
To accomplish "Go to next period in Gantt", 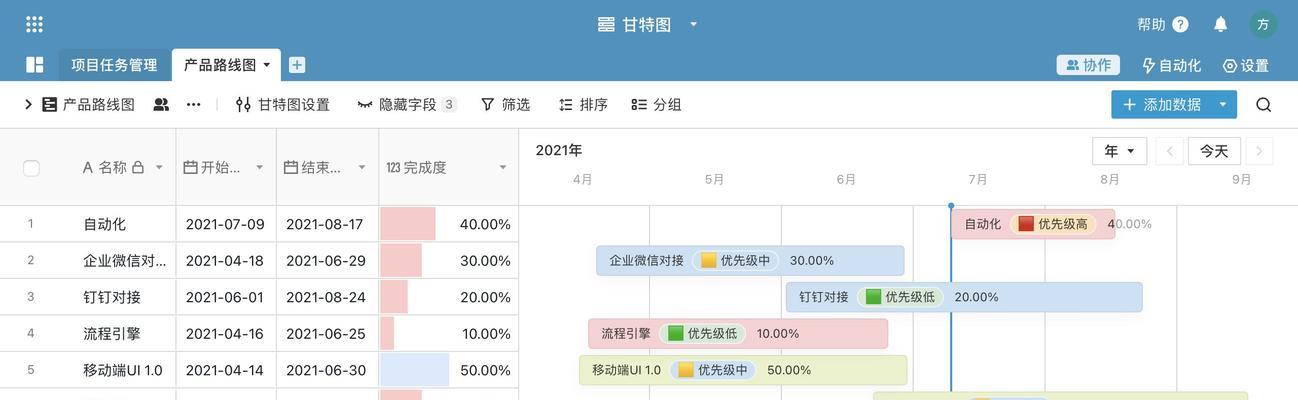I will click(1259, 151).
